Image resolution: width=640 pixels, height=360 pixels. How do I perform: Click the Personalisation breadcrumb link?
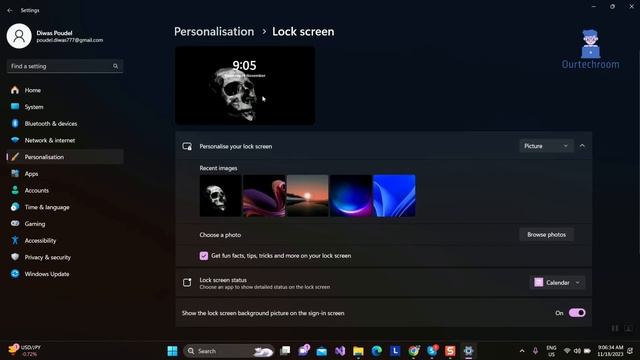214,31
